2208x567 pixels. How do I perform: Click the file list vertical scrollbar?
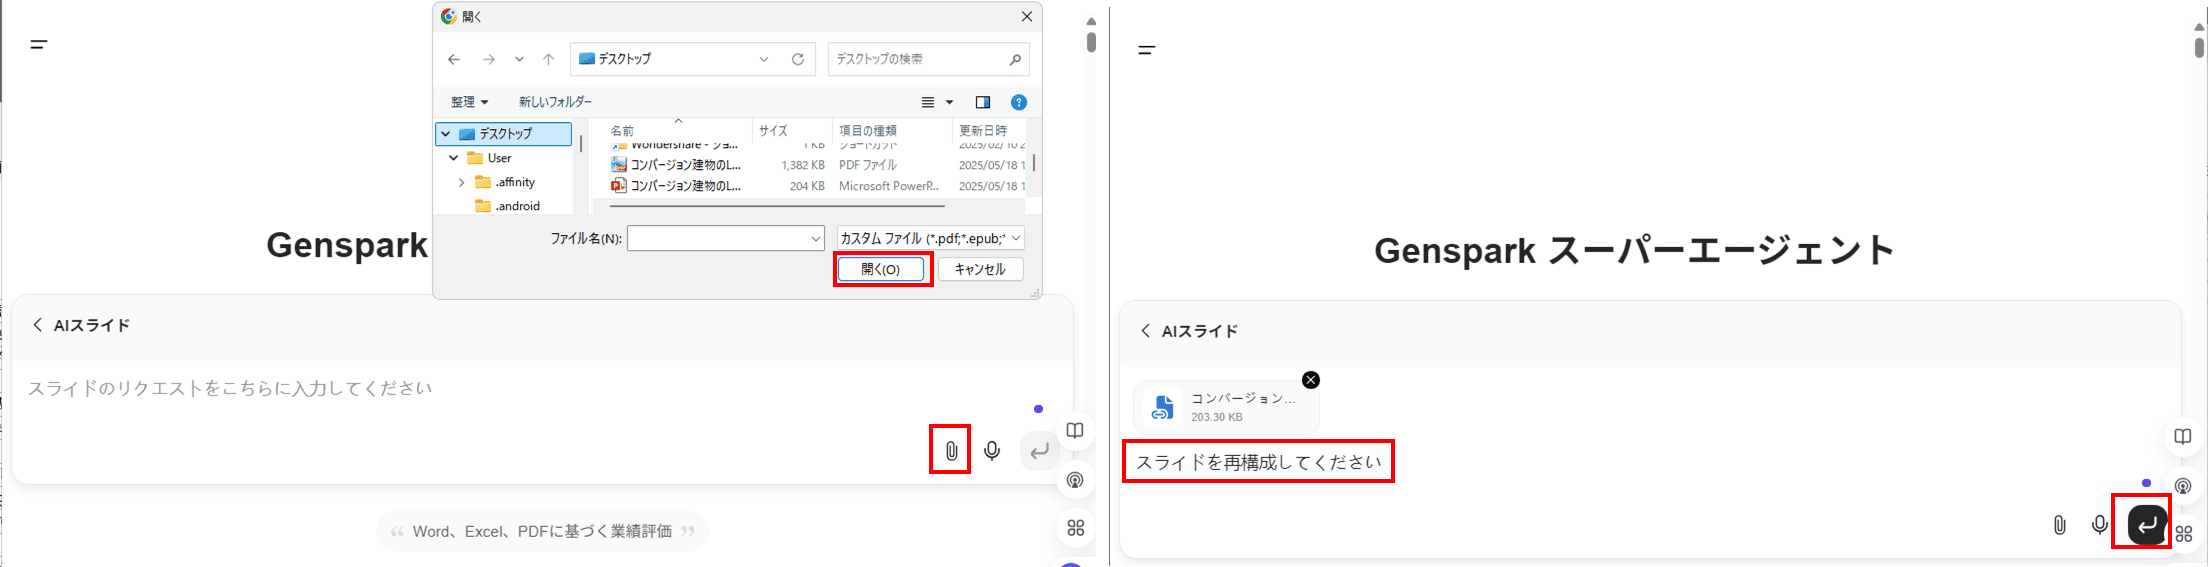coord(1033,163)
